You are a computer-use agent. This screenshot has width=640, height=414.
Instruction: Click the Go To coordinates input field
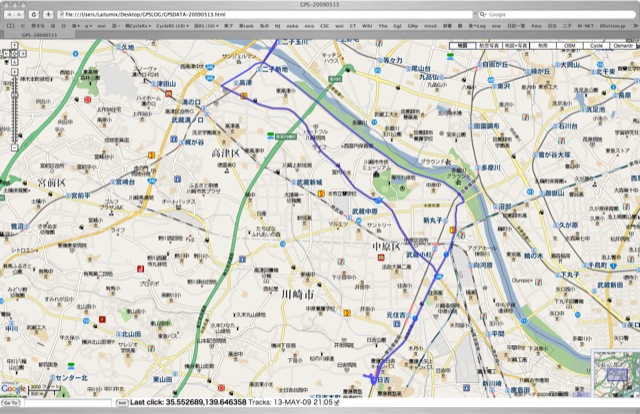[x=68, y=403]
